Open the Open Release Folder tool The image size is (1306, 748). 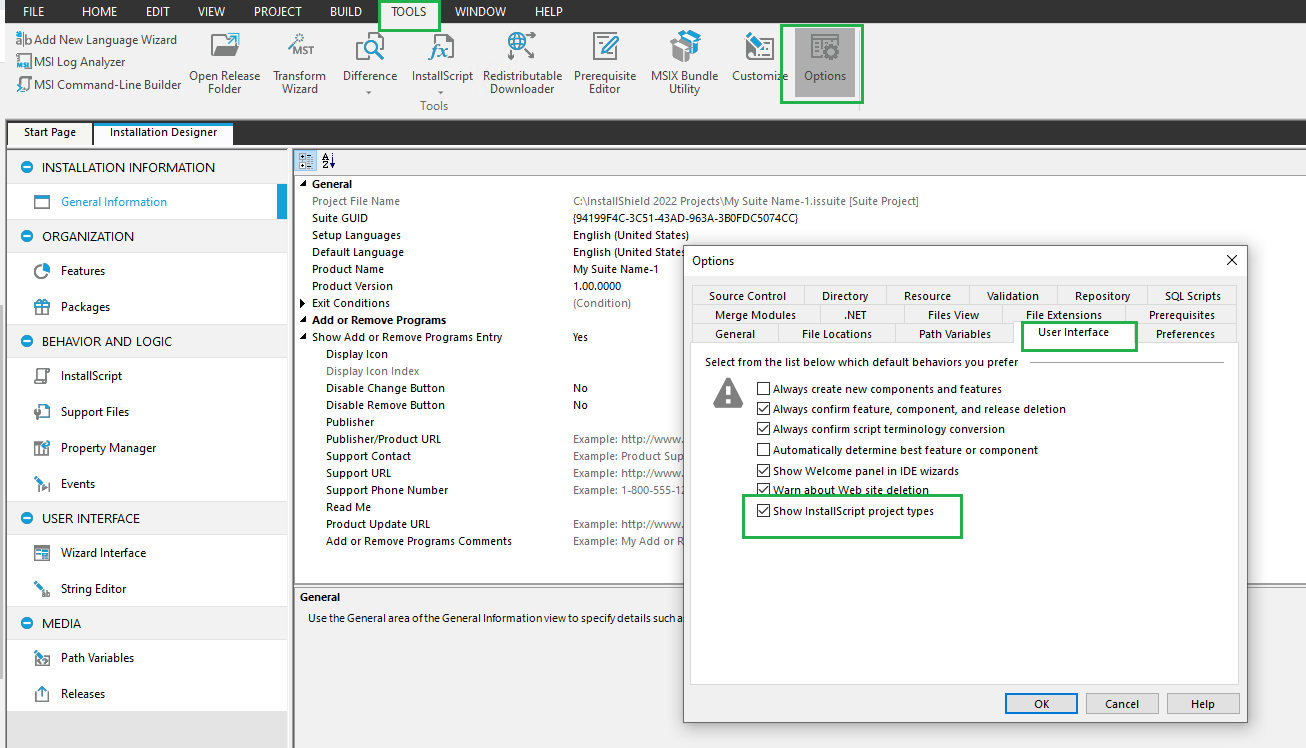tap(224, 62)
